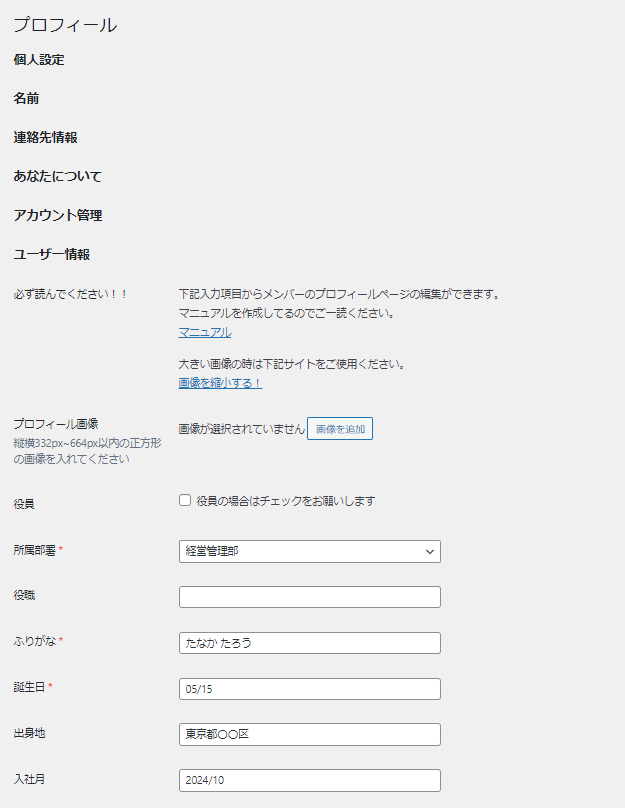Click the 連絡先情報 section heading
Screen dimensions: 625x808
click(45, 138)
